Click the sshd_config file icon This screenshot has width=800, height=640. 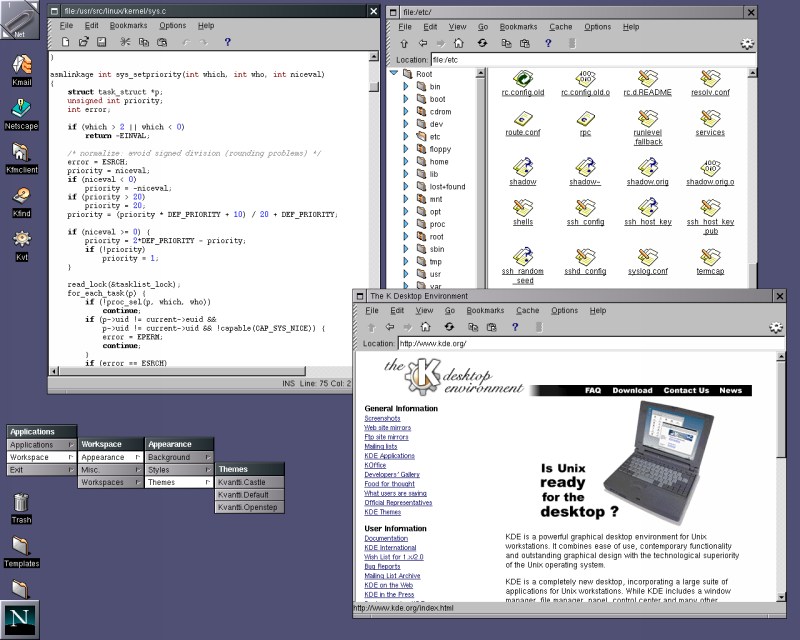click(x=585, y=257)
